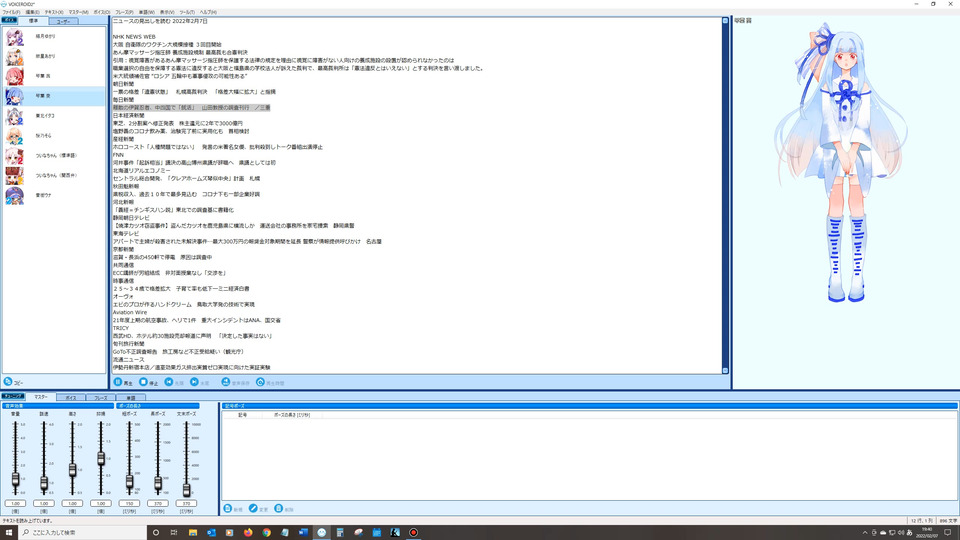Open the ヘルプ menu

(208, 12)
